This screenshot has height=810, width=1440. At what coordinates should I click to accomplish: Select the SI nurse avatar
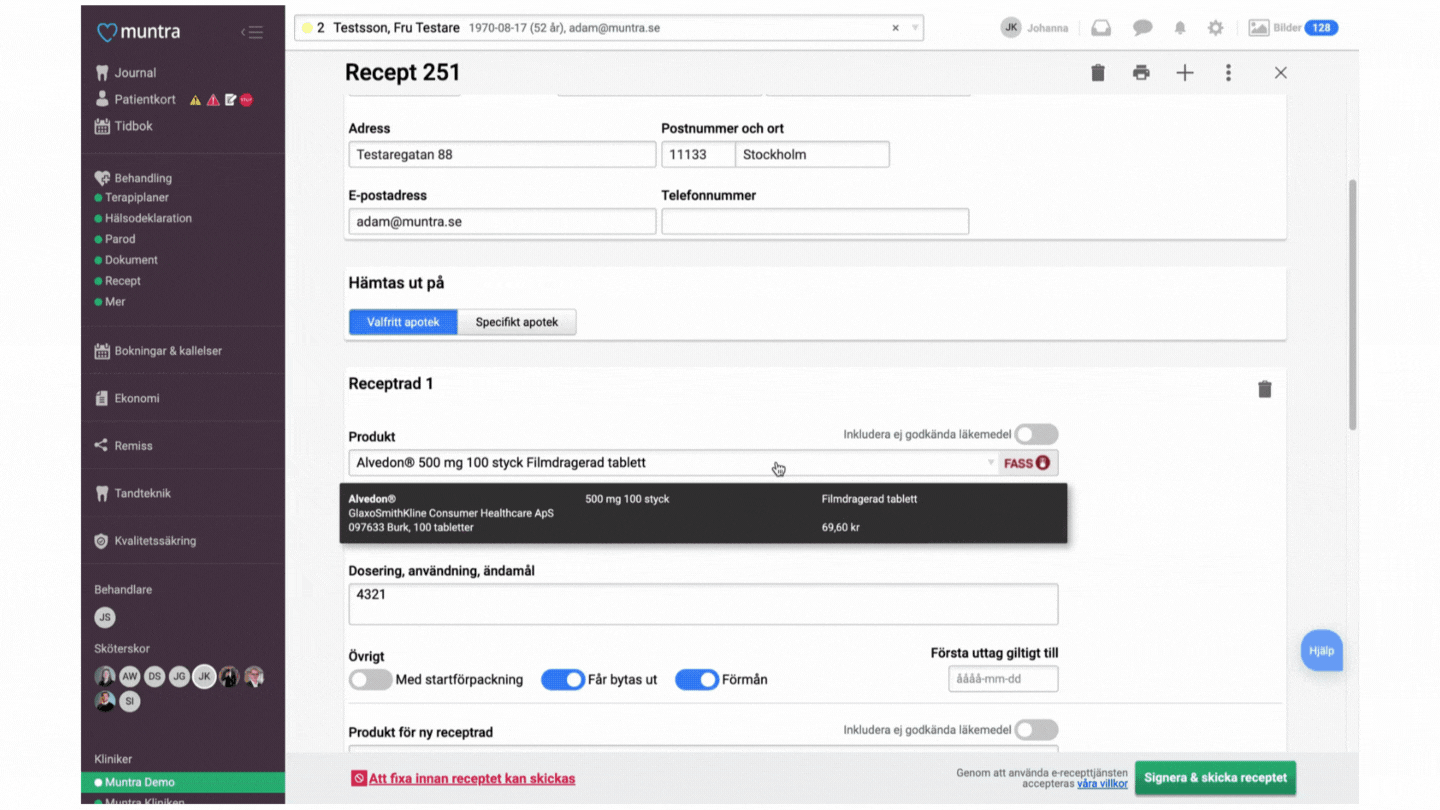[129, 701]
